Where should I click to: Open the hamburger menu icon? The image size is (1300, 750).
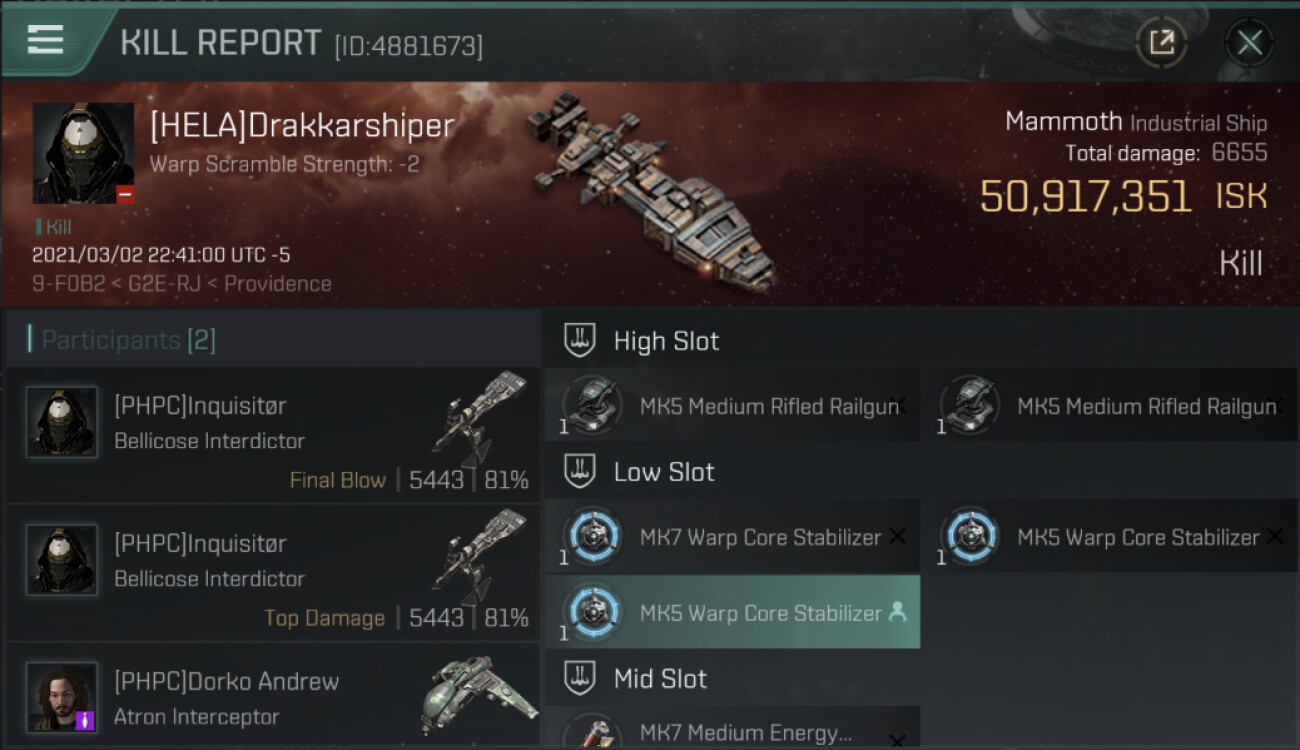click(45, 40)
